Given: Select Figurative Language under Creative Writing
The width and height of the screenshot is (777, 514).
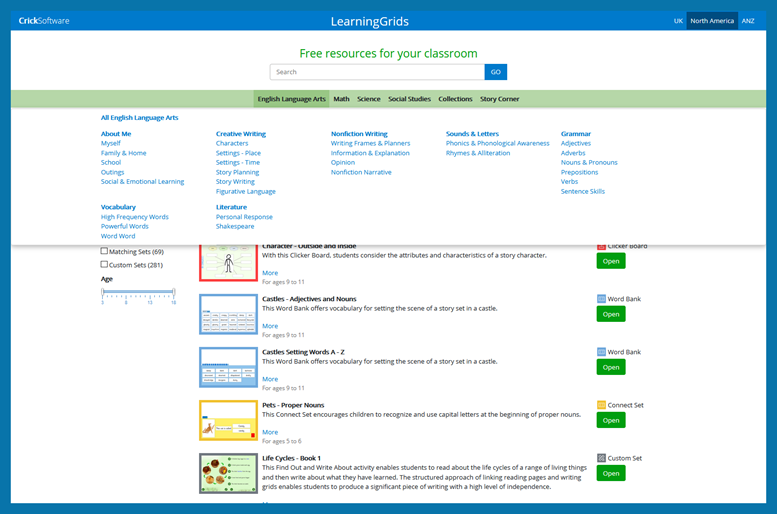Looking at the screenshot, I should click(x=245, y=191).
